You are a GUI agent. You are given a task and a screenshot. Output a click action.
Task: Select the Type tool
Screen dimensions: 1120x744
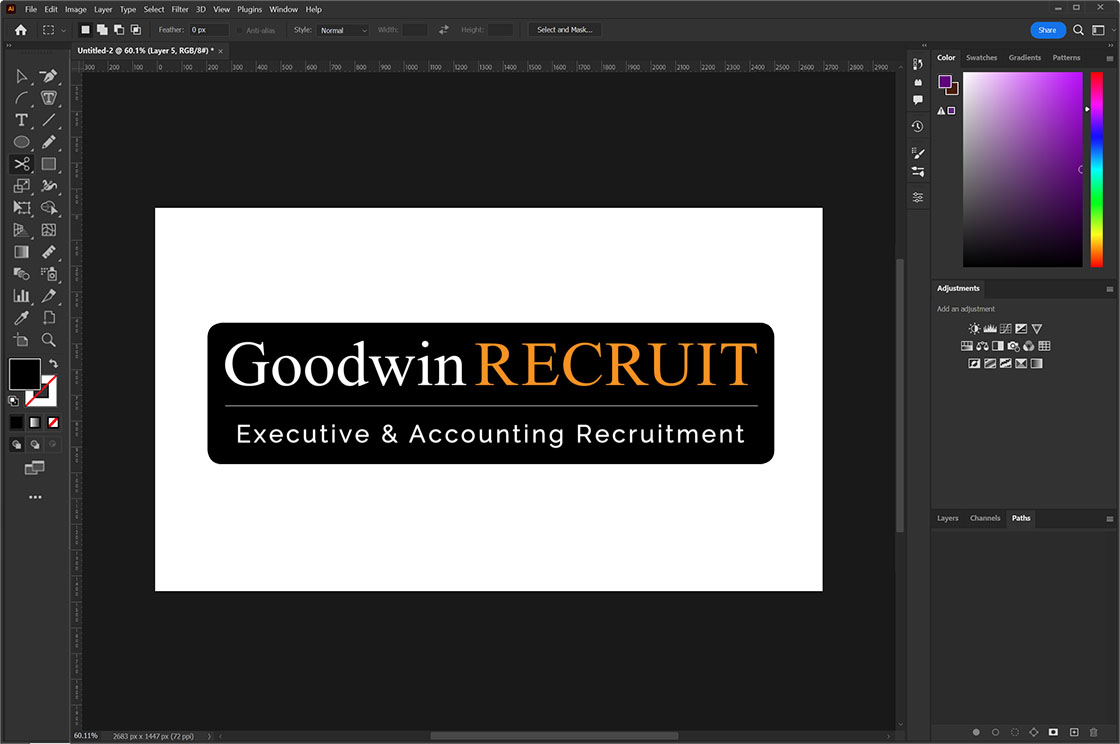pyautogui.click(x=21, y=120)
